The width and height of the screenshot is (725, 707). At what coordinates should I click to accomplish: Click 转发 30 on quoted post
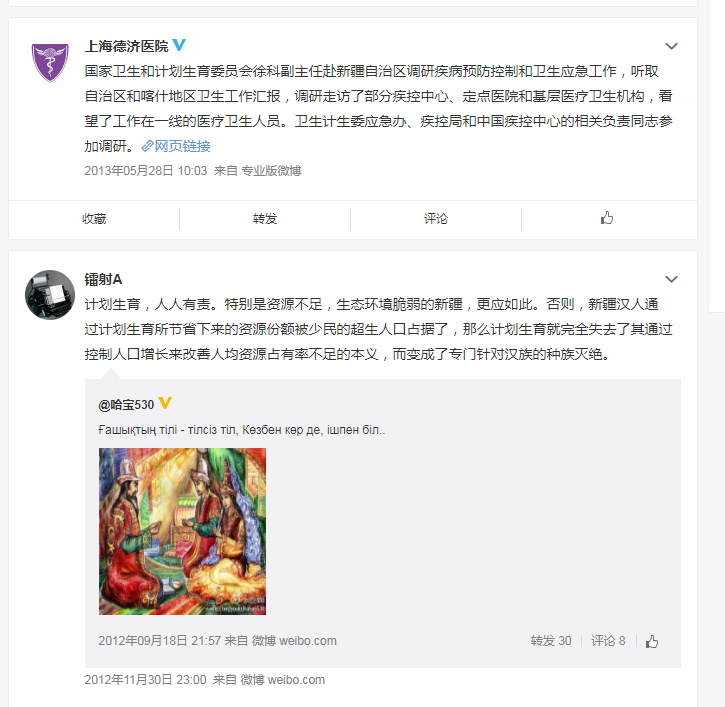(551, 641)
